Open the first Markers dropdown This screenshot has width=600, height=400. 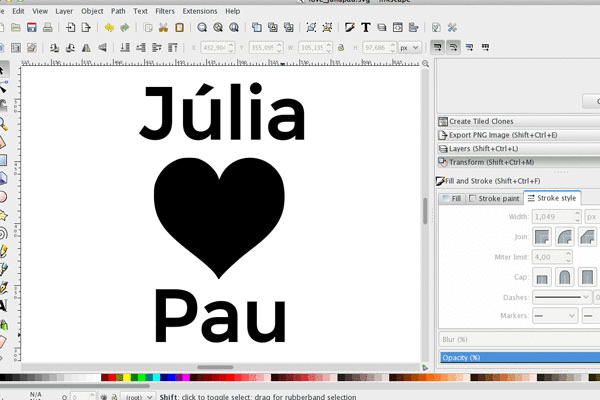[x=555, y=316]
